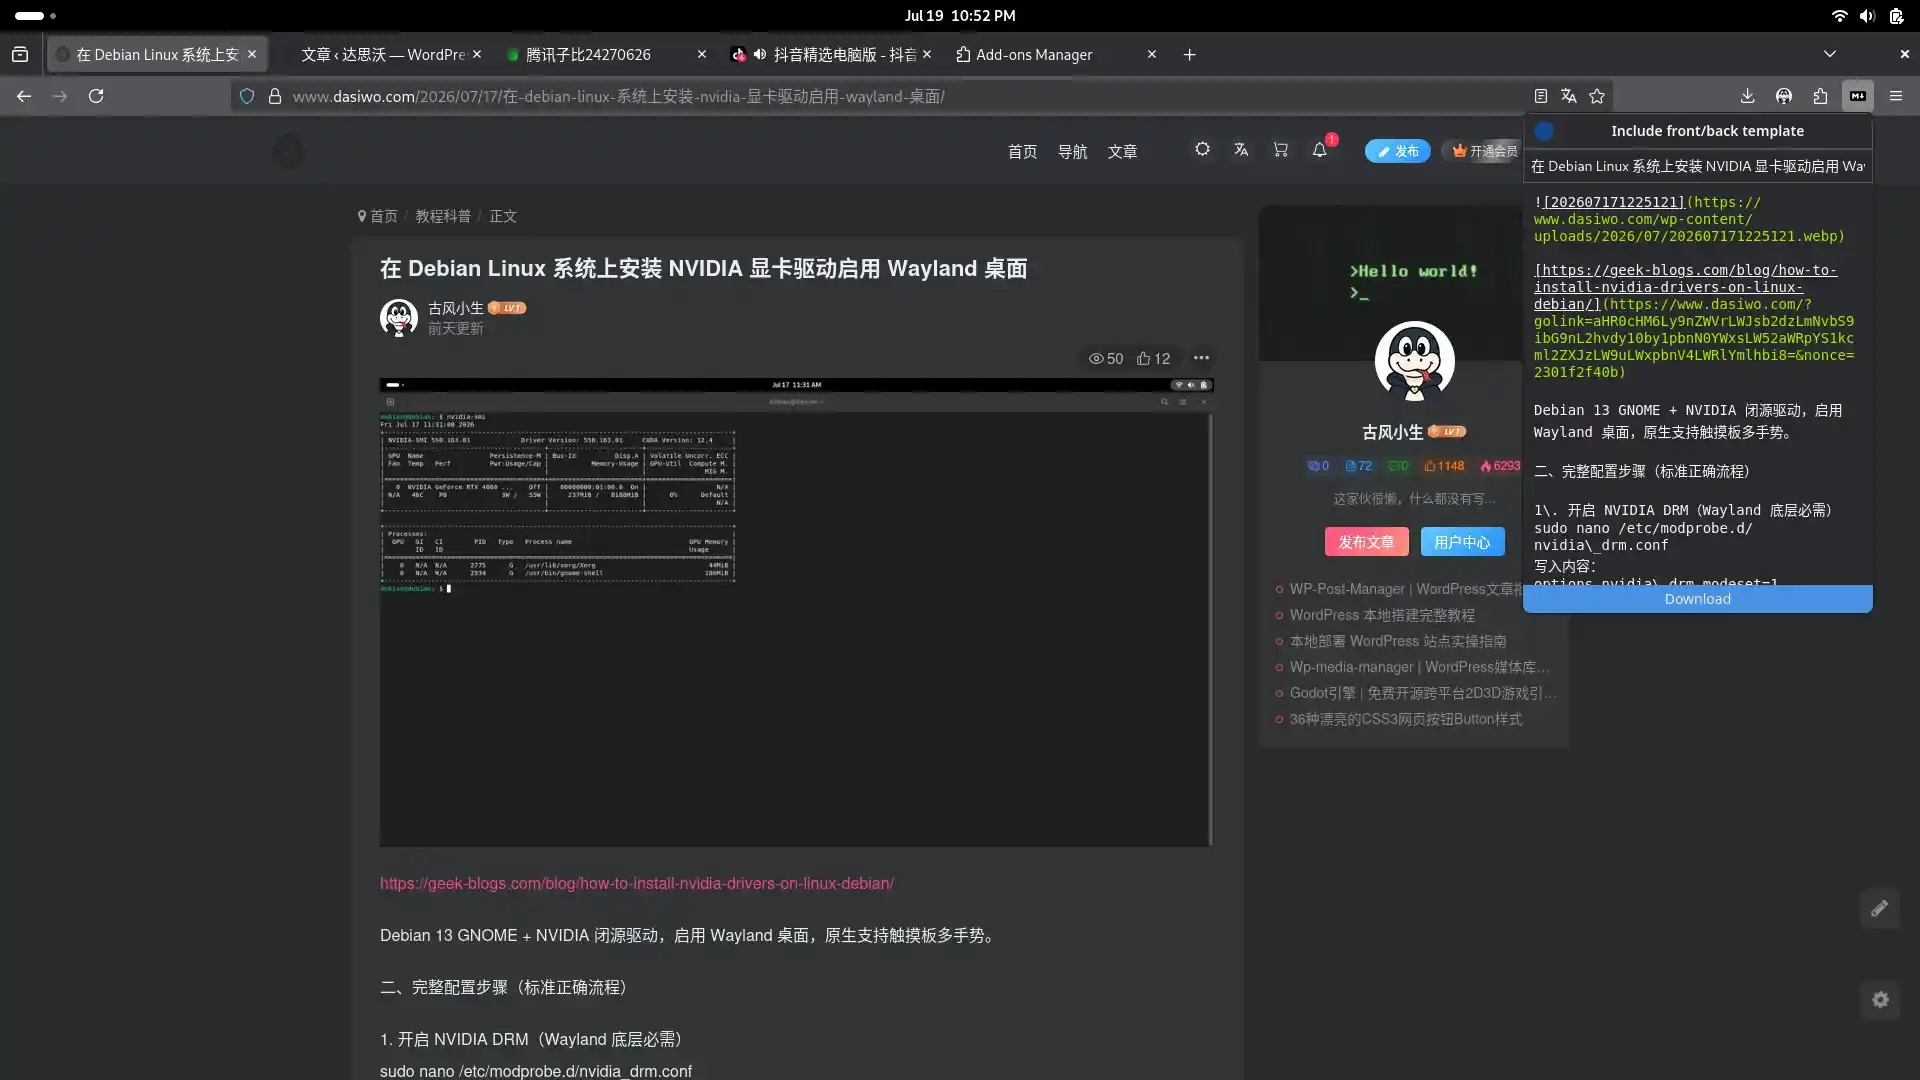Switch to the 文章 ‹ 达思沃 WordPress tab
The image size is (1920, 1080).
click(383, 54)
